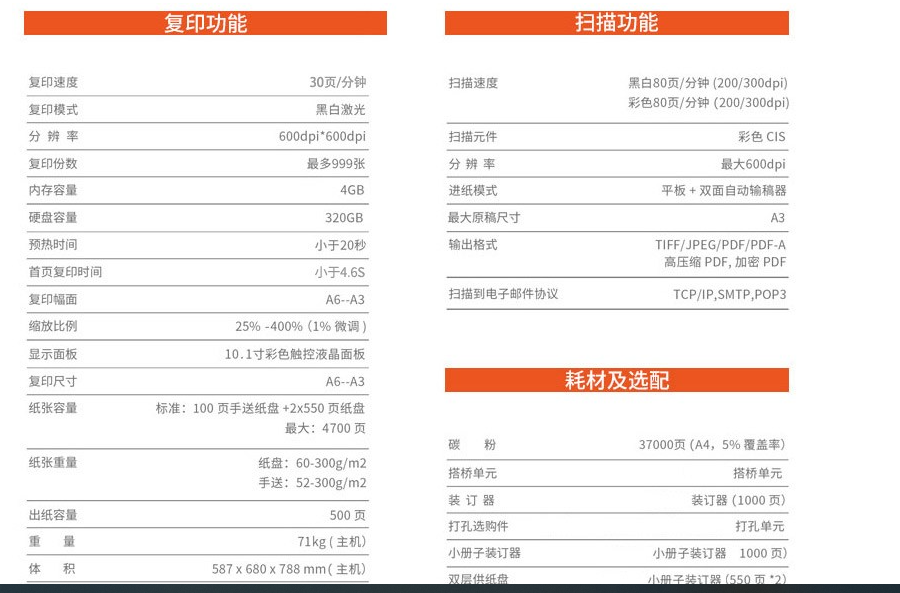This screenshot has height=593, width=900.
Task: Select the 进纸模式 label
Action: pyautogui.click(x=474, y=190)
